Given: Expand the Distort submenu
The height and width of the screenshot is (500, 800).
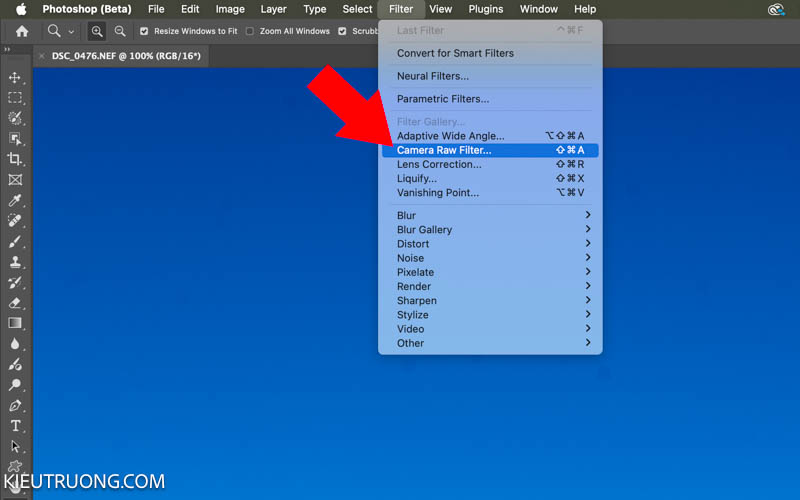Looking at the screenshot, I should (x=490, y=244).
